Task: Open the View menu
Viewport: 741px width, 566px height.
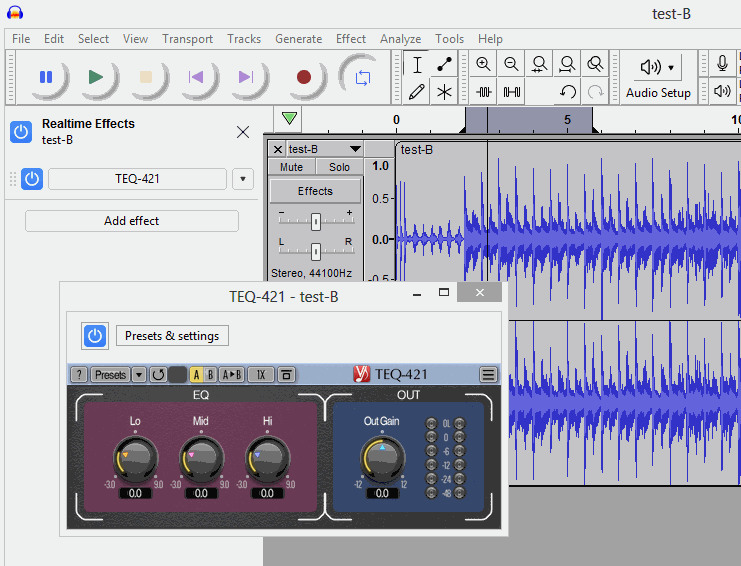Action: click(x=135, y=39)
